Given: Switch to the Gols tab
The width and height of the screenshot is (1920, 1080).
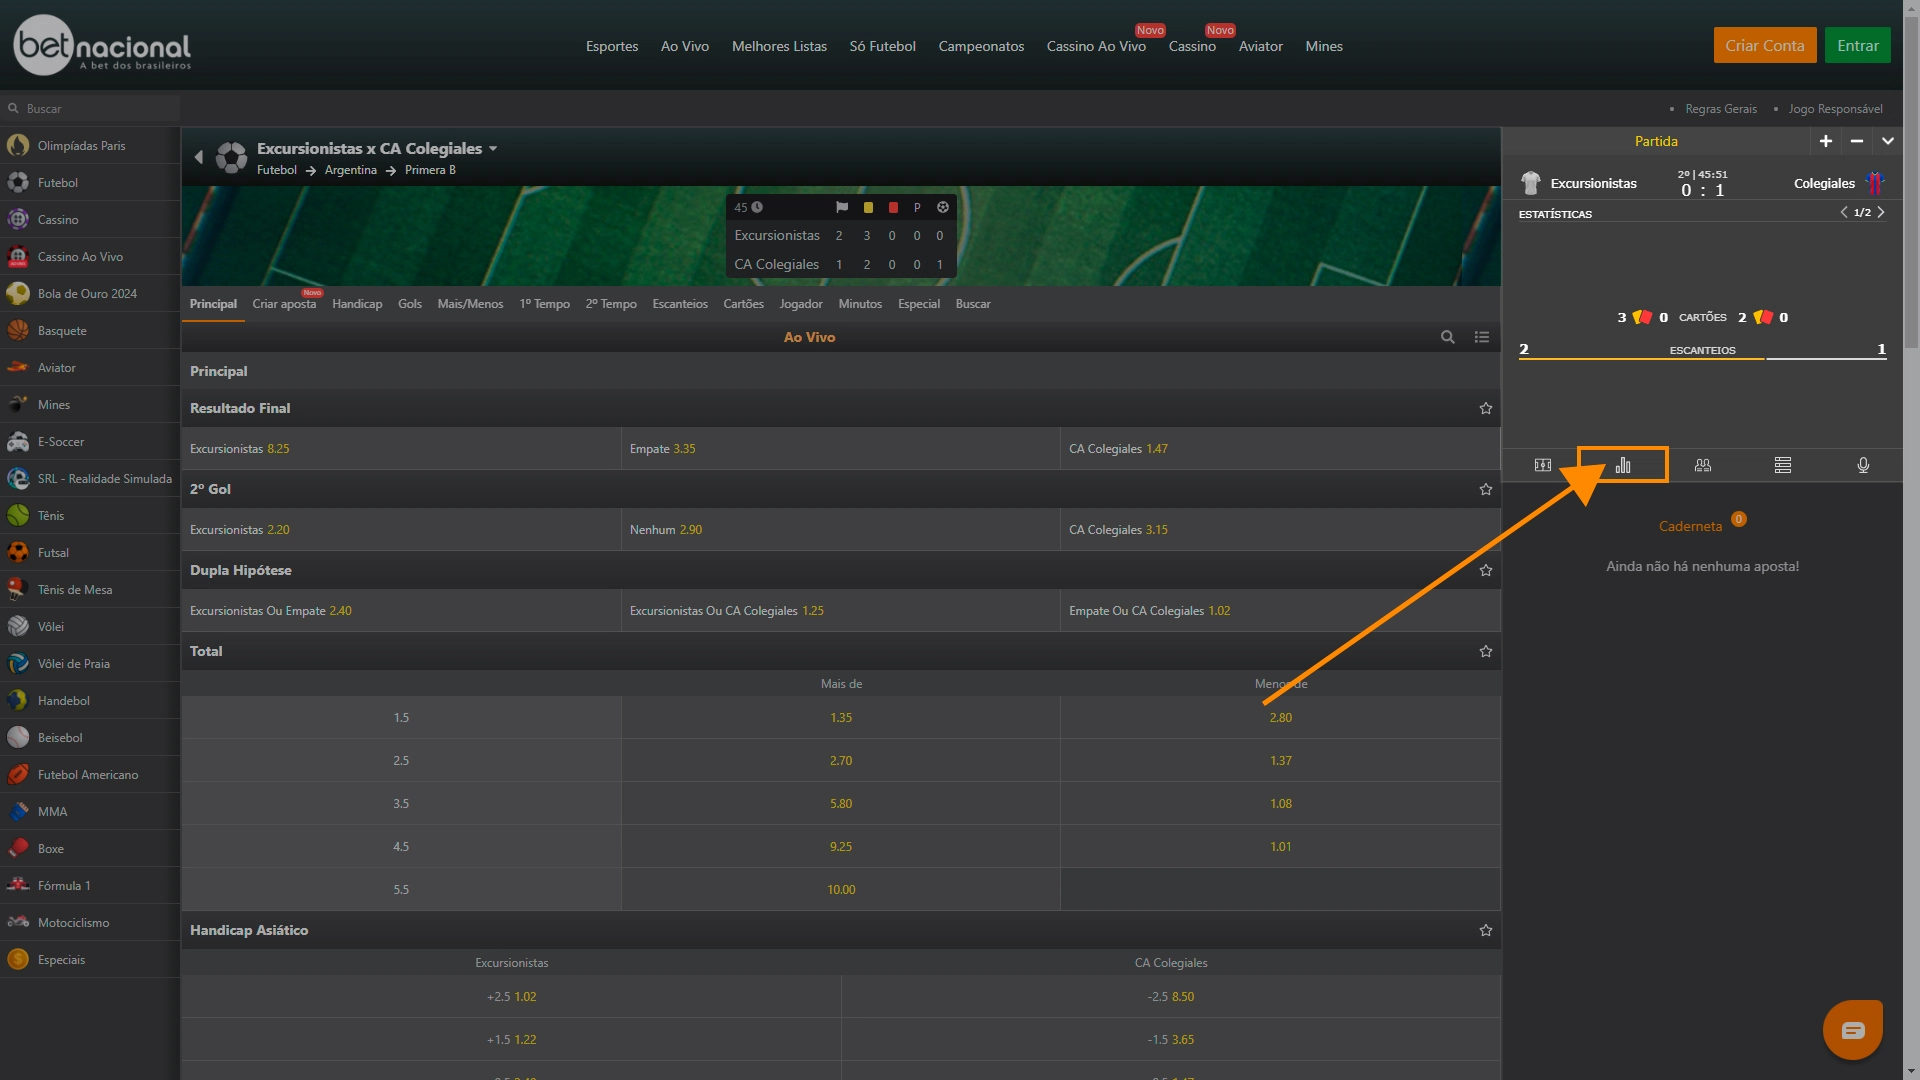Looking at the screenshot, I should click(410, 304).
